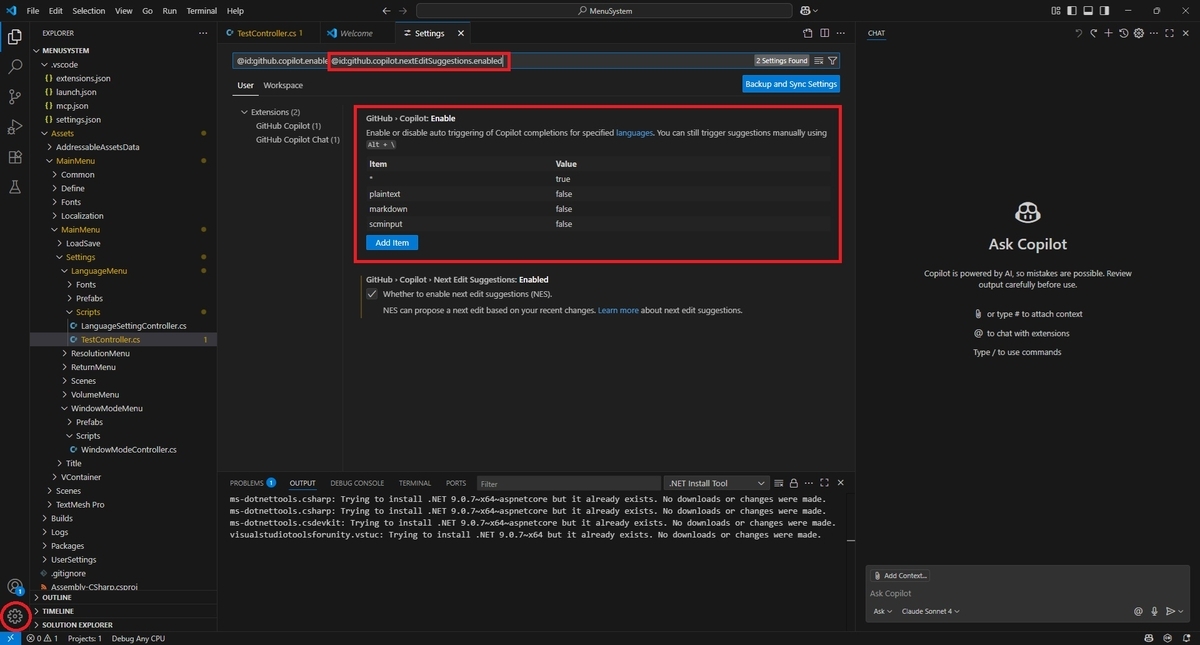Viewport: 1200px width, 645px height.
Task: Switch to Workspace settings tab
Action: point(283,85)
